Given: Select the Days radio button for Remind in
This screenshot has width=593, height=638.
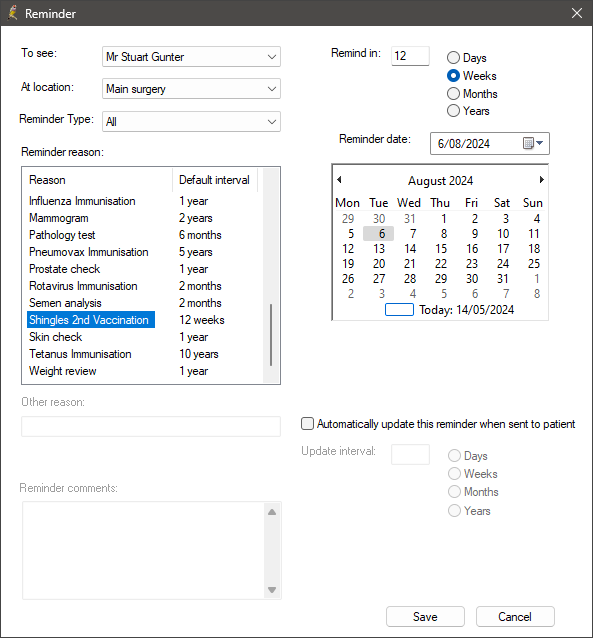Looking at the screenshot, I should (453, 58).
